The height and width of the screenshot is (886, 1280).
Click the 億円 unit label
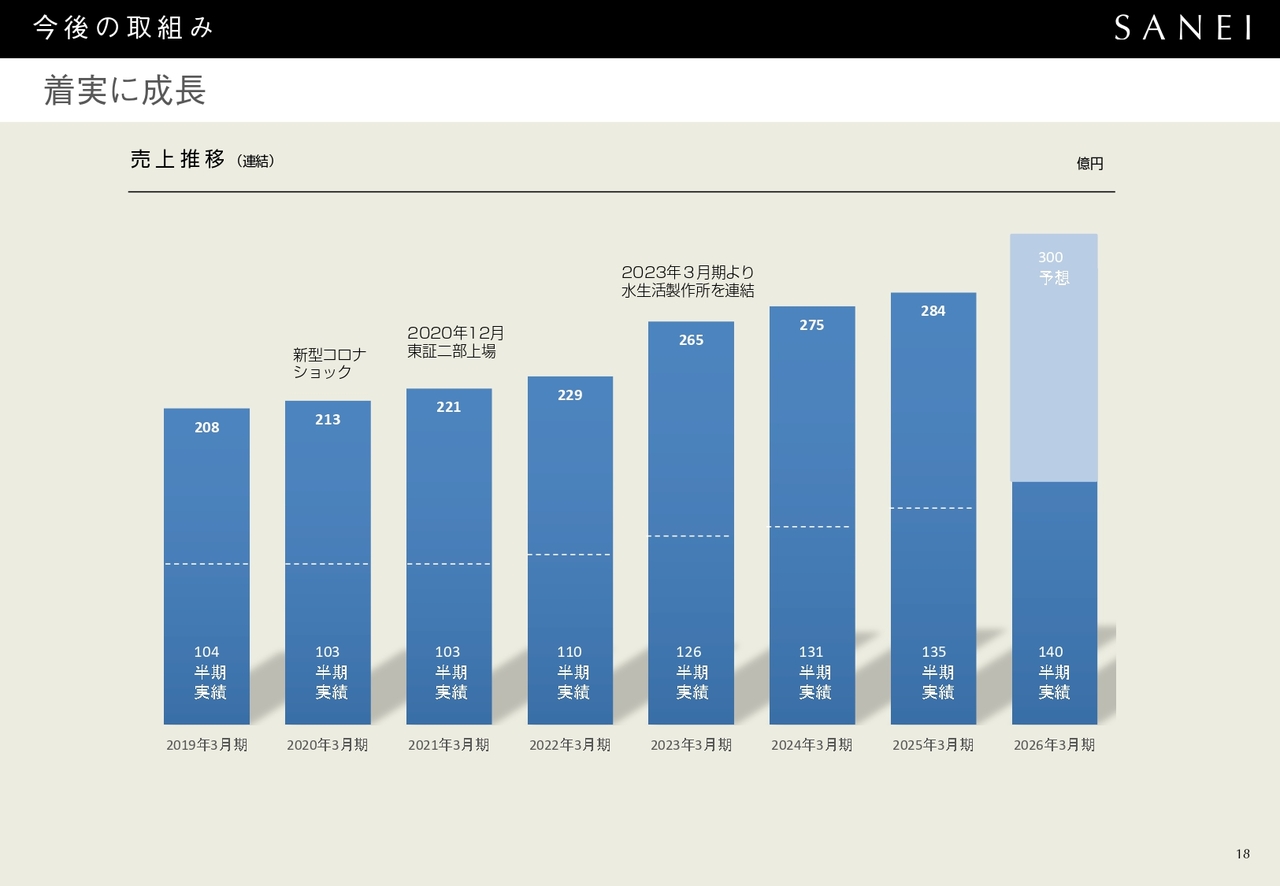pos(1090,163)
